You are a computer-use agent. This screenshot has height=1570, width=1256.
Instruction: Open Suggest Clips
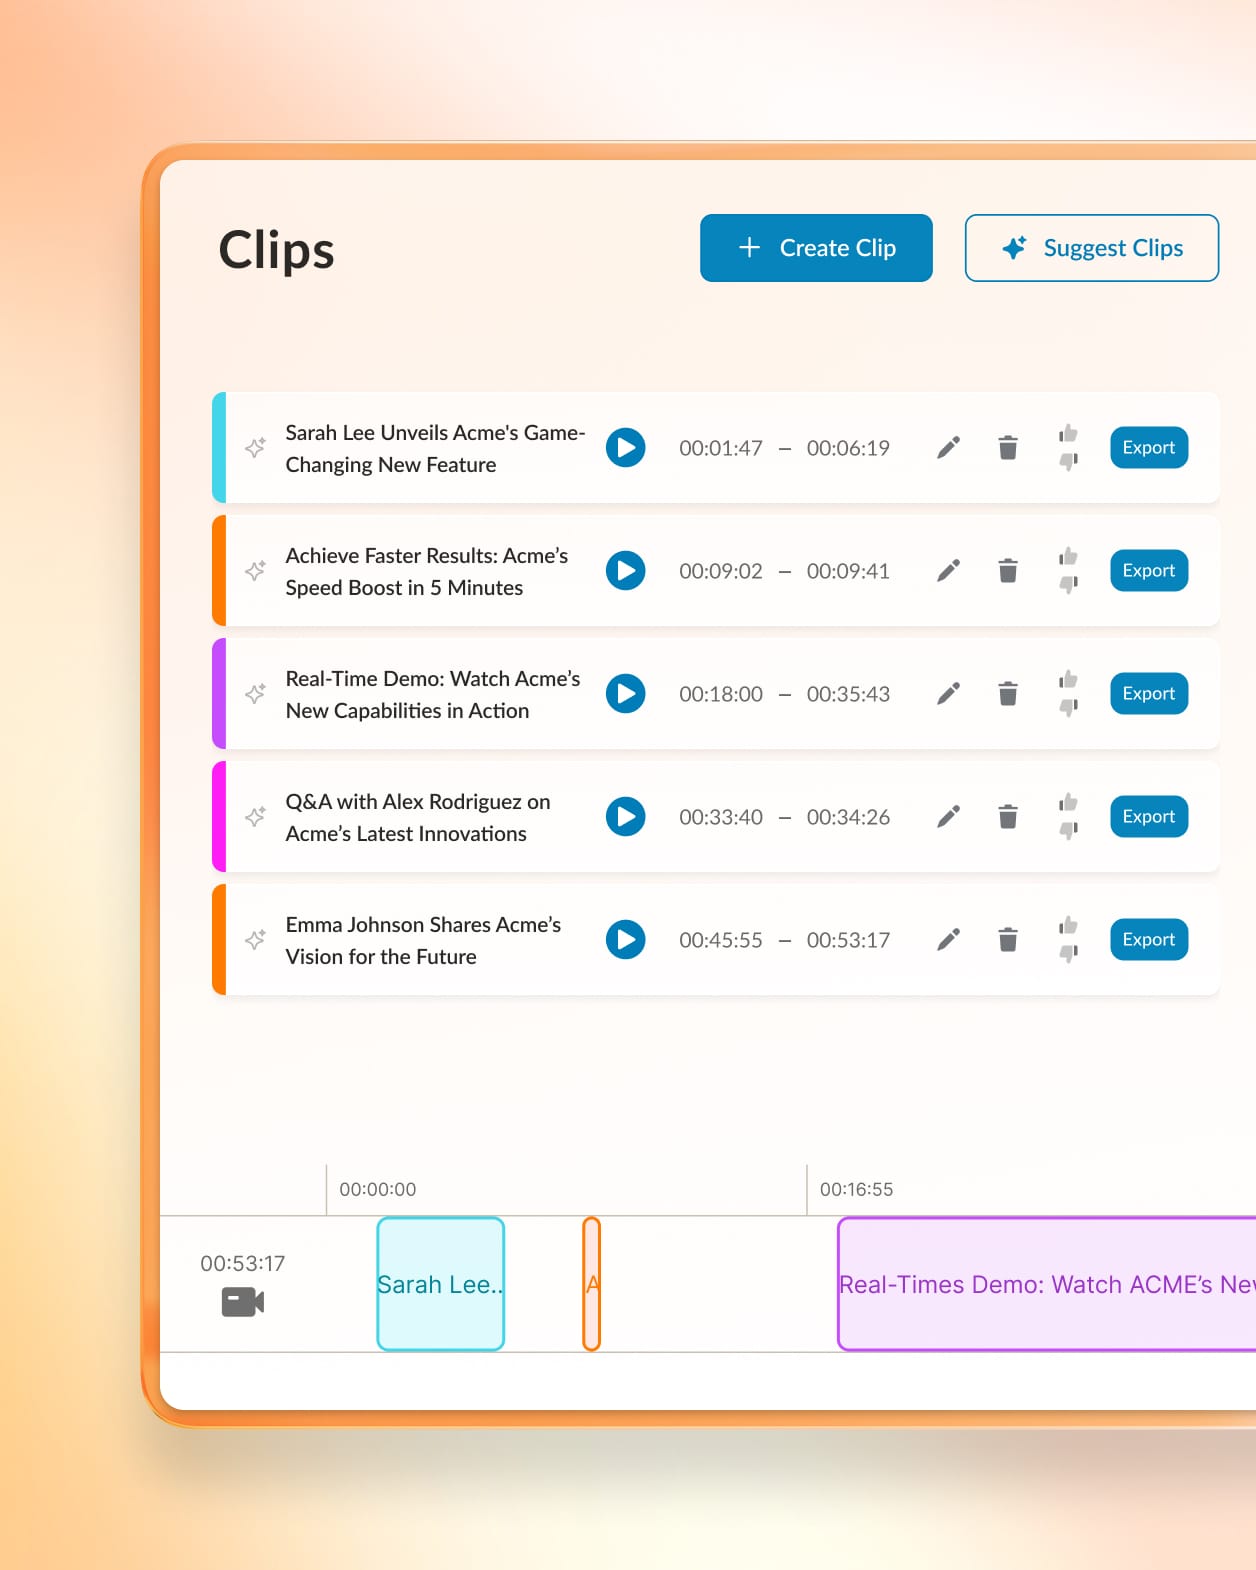click(x=1091, y=248)
